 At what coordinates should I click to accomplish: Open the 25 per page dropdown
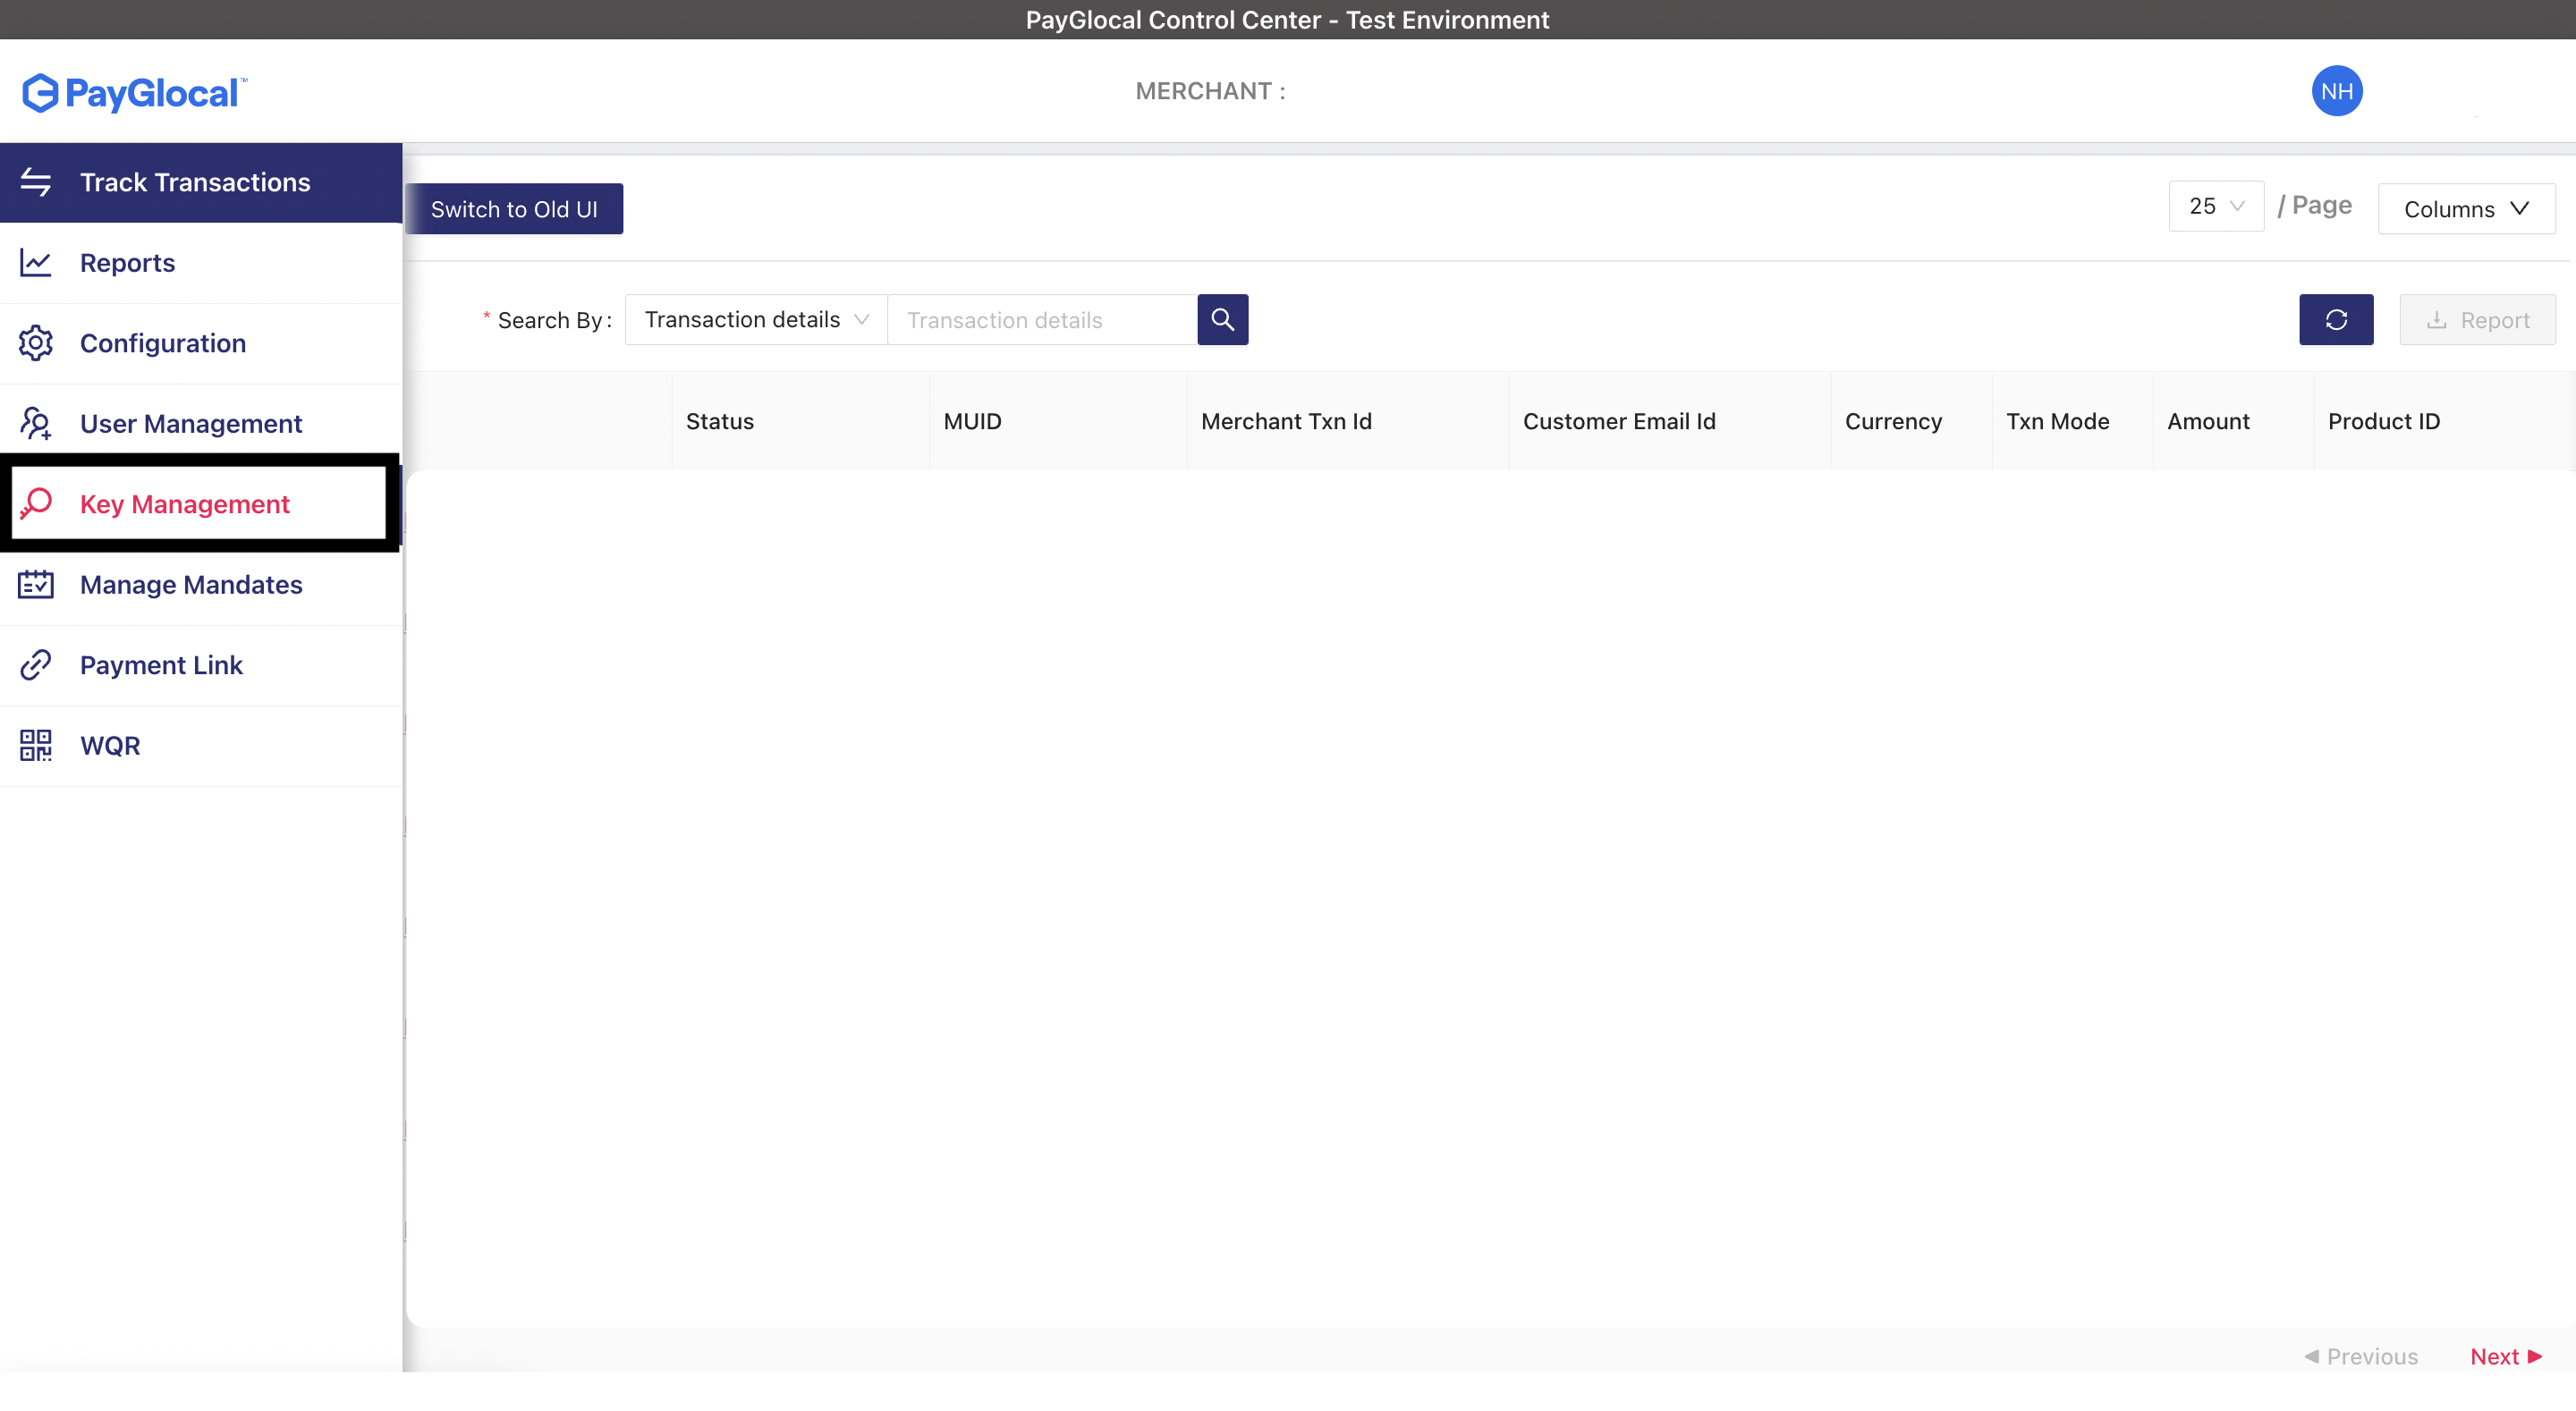click(2215, 206)
